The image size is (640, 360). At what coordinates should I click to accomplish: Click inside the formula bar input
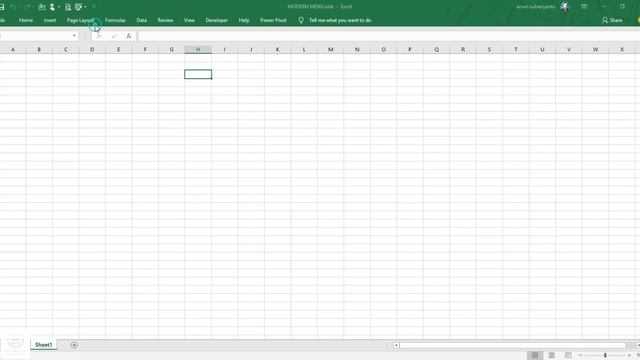(x=388, y=36)
